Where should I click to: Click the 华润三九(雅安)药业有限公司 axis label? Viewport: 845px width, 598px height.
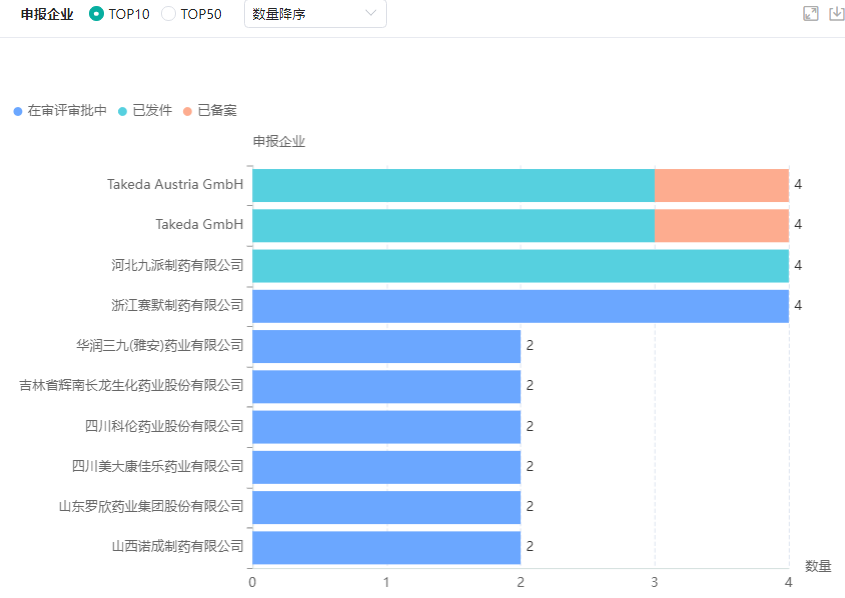(160, 345)
